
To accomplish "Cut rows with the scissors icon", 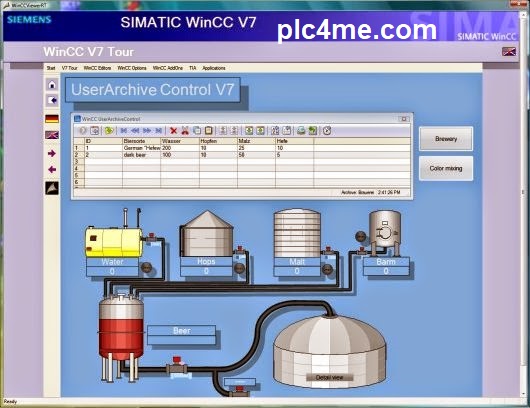I will pyautogui.click(x=185, y=130).
